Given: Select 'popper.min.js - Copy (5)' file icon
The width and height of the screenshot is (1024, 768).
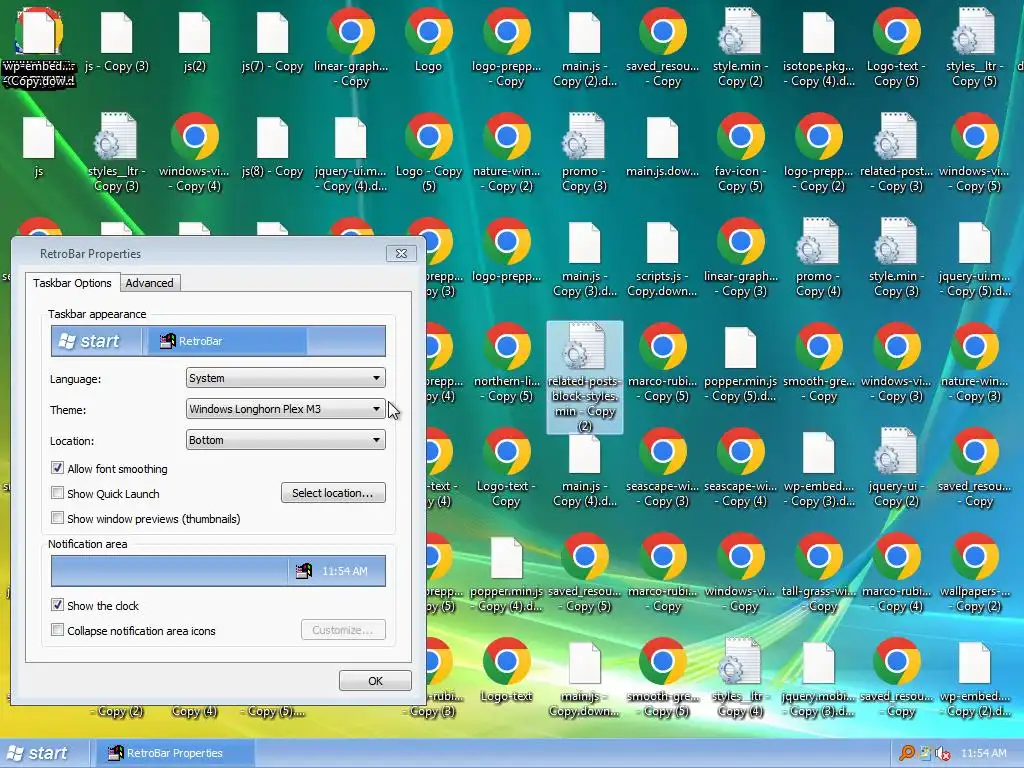Looking at the screenshot, I should (740, 347).
